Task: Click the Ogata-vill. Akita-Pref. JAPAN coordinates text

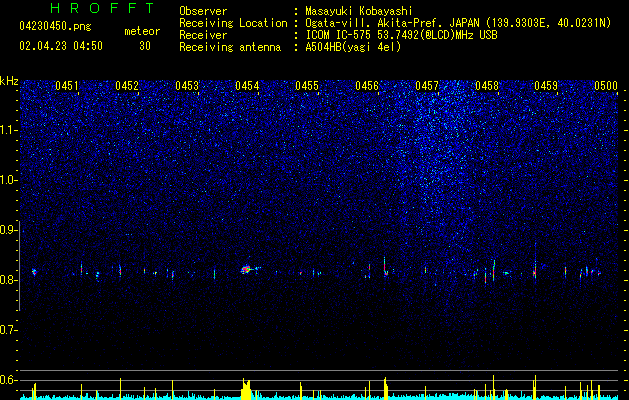Action: (458, 23)
